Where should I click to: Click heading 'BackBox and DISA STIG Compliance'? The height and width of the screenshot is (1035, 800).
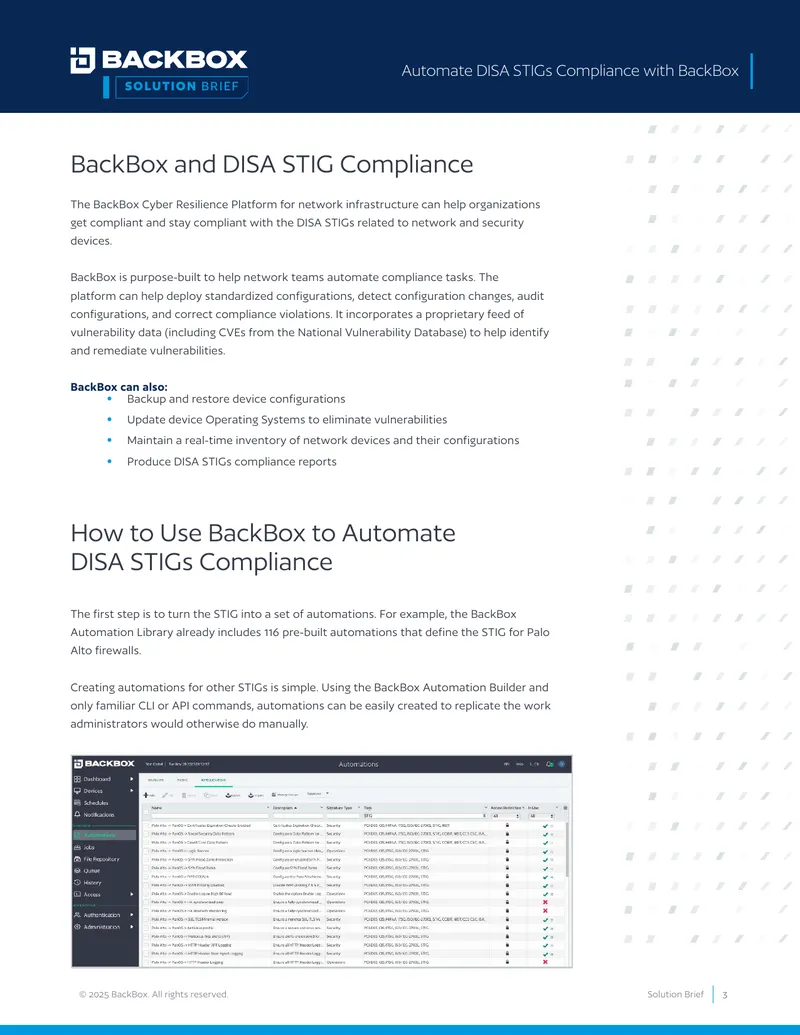[x=271, y=164]
